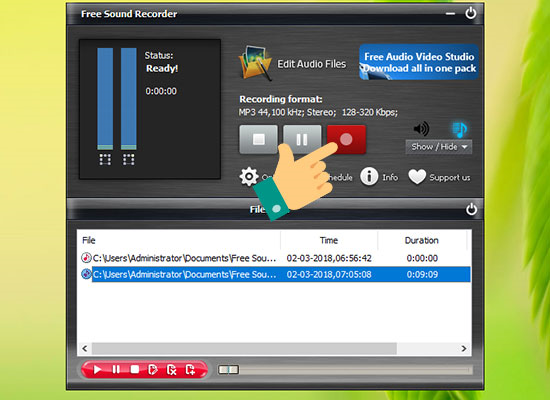Click the Free Audio Video Studio banner

click(x=419, y=62)
